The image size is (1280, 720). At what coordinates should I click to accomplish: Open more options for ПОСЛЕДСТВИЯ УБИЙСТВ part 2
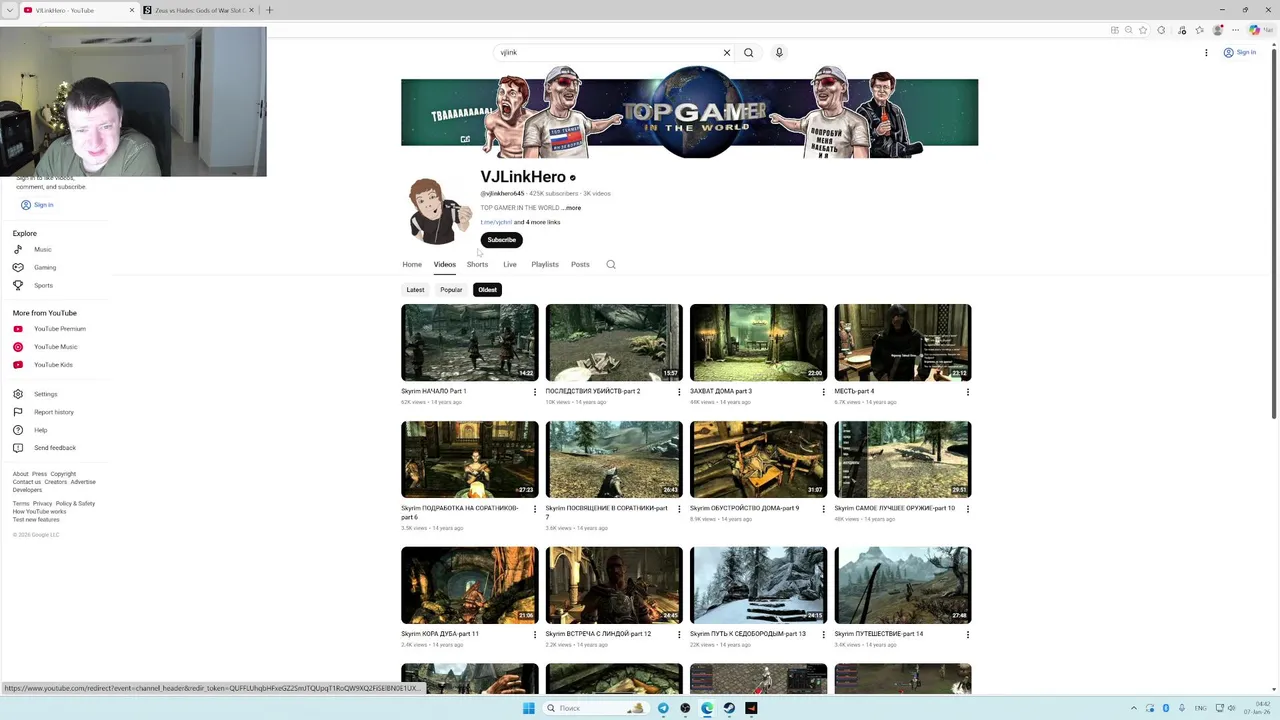point(679,392)
